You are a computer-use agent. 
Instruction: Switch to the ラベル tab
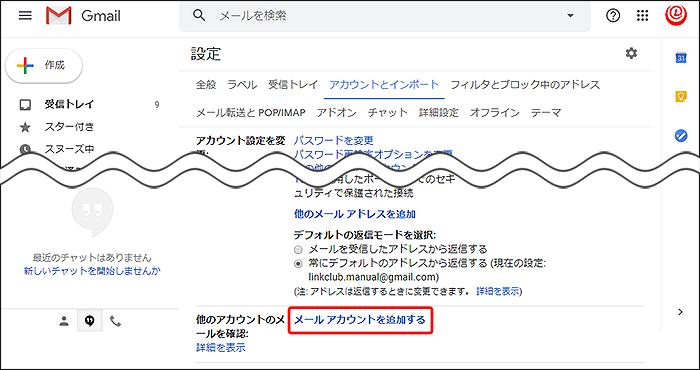(242, 85)
